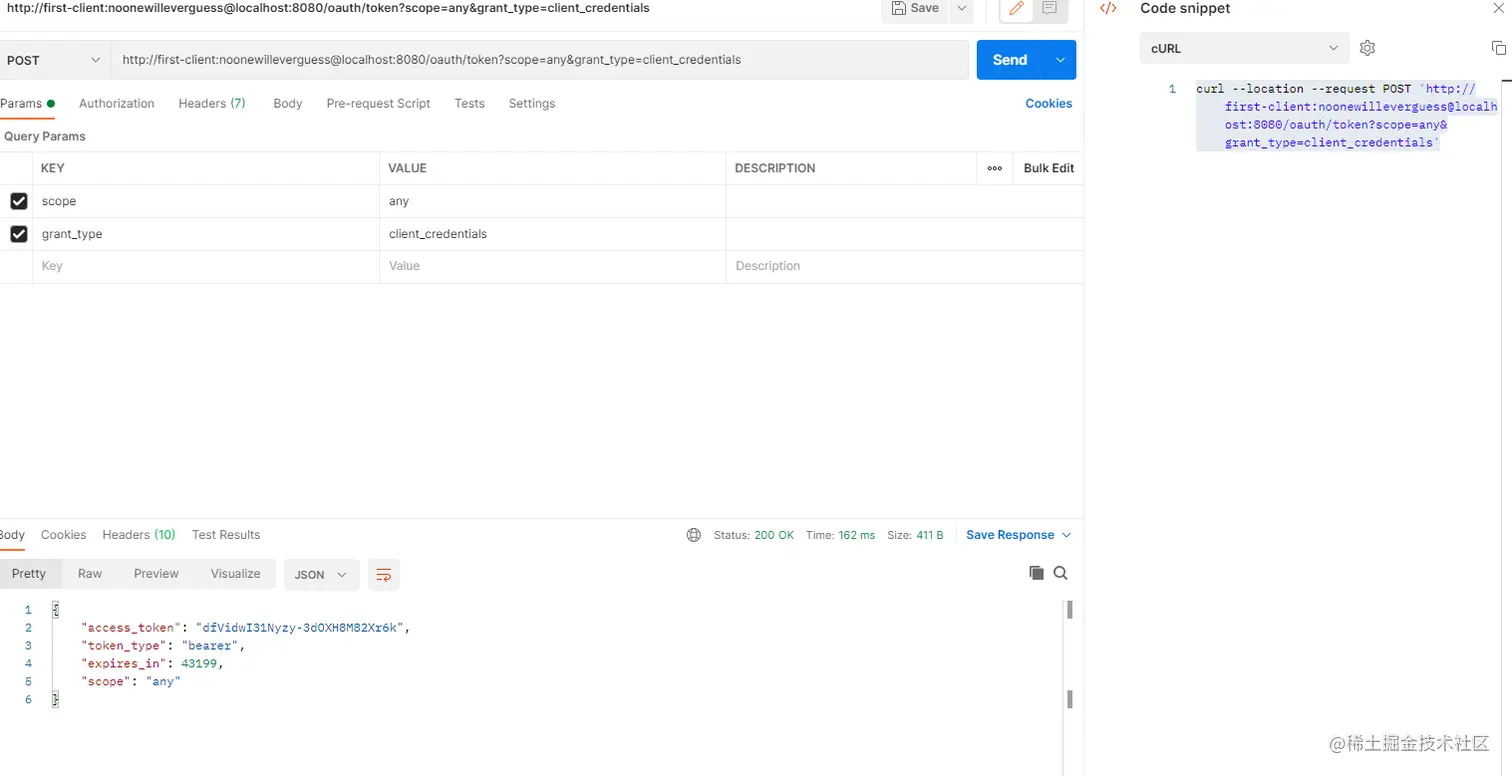This screenshot has width=1512, height=776.
Task: Select the Pretty view mode
Action: 29,574
